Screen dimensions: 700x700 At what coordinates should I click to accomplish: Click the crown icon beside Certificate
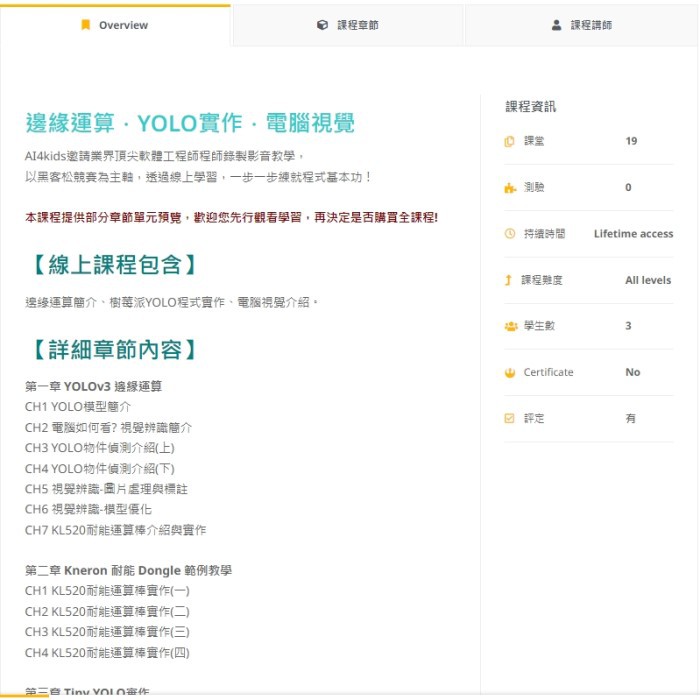pos(510,372)
